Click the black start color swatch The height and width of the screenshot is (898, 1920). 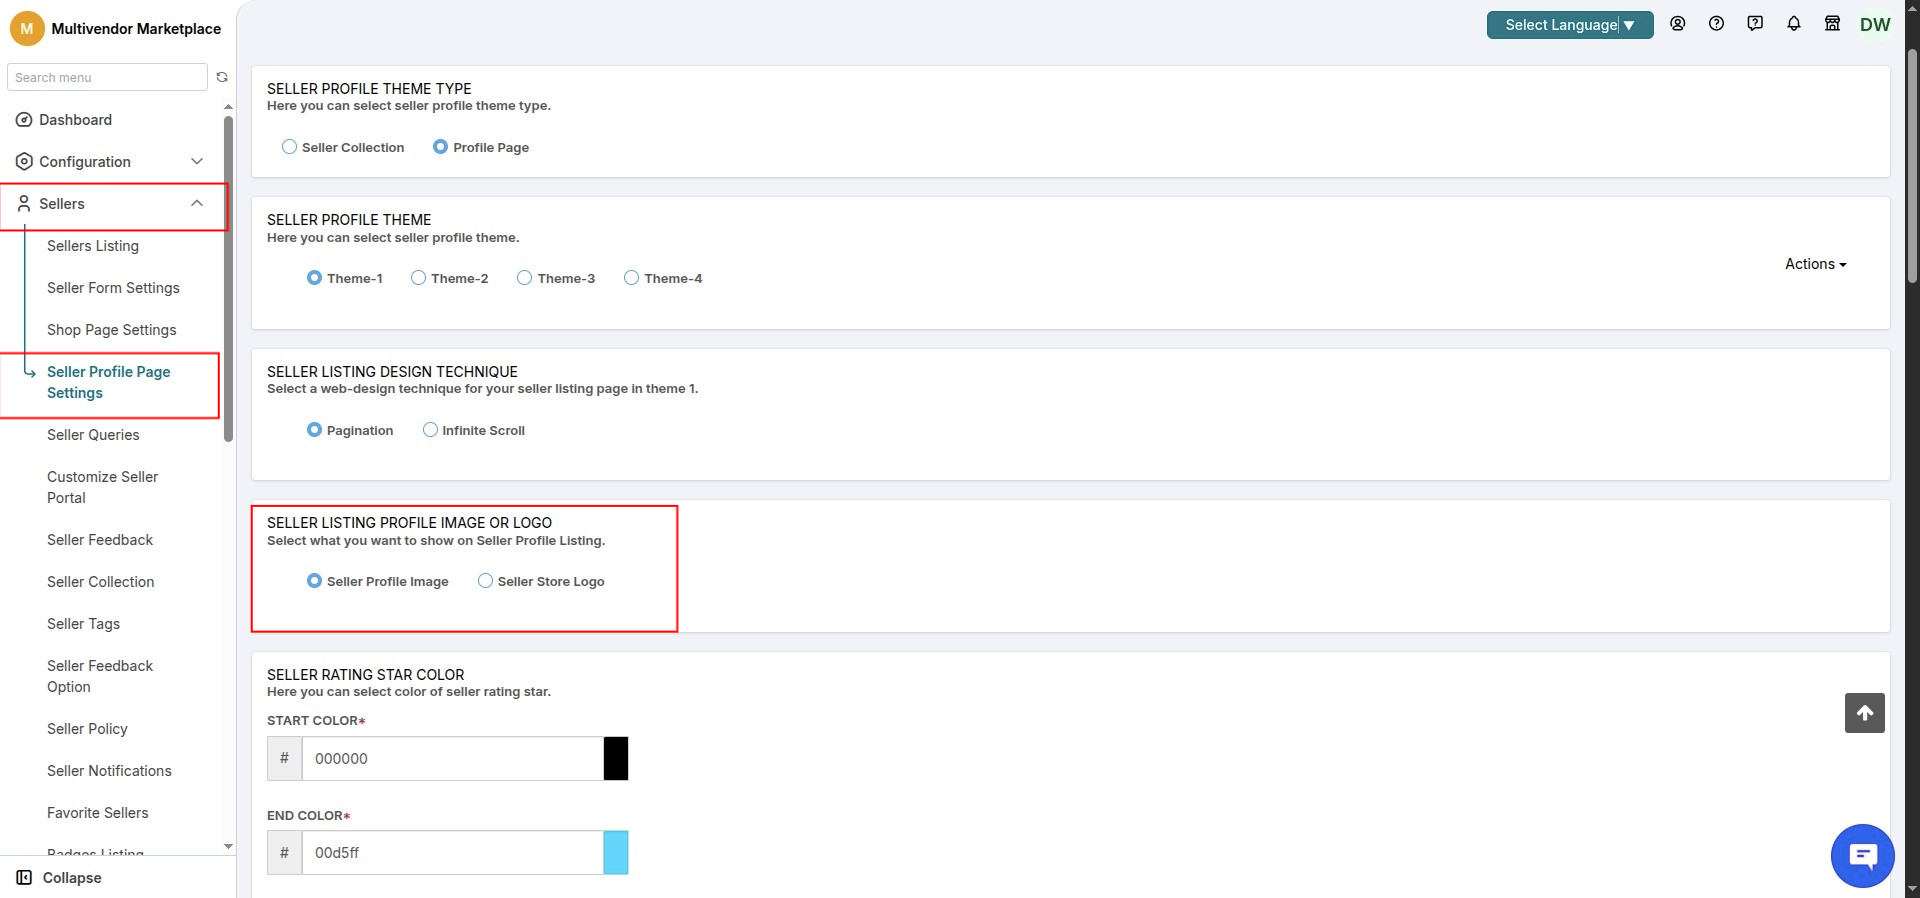pos(616,758)
